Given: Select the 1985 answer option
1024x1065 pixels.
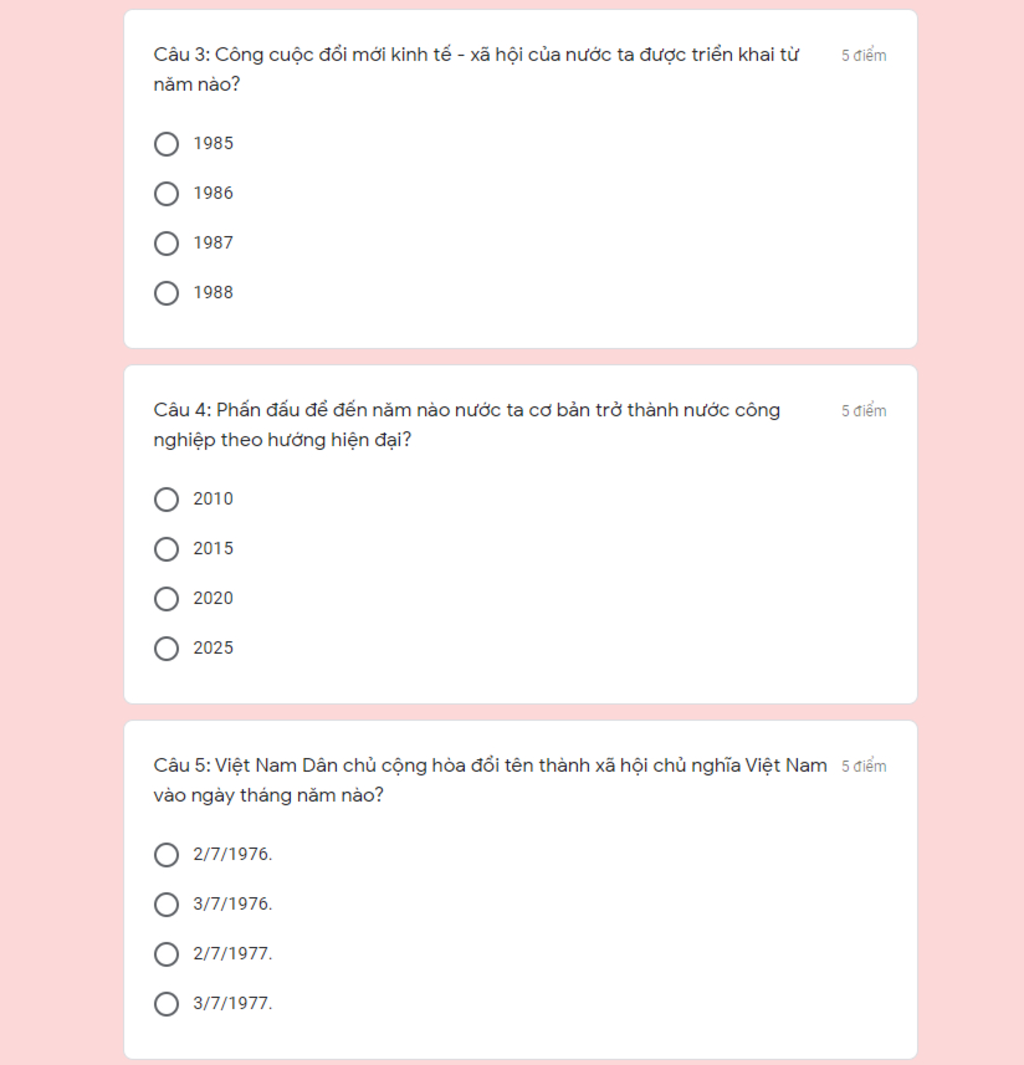Looking at the screenshot, I should (166, 144).
